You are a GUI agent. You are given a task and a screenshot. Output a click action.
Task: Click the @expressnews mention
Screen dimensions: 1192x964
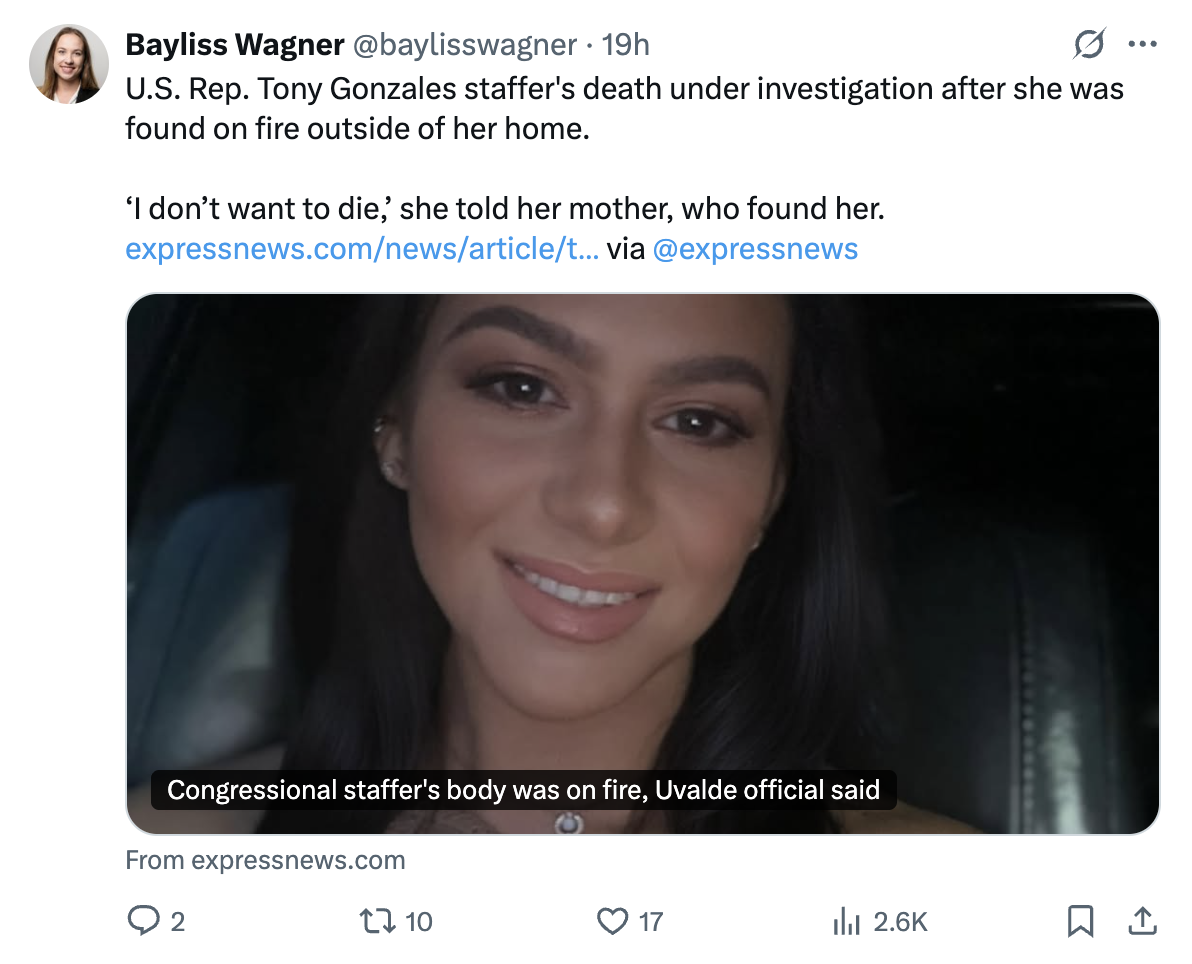tap(755, 249)
